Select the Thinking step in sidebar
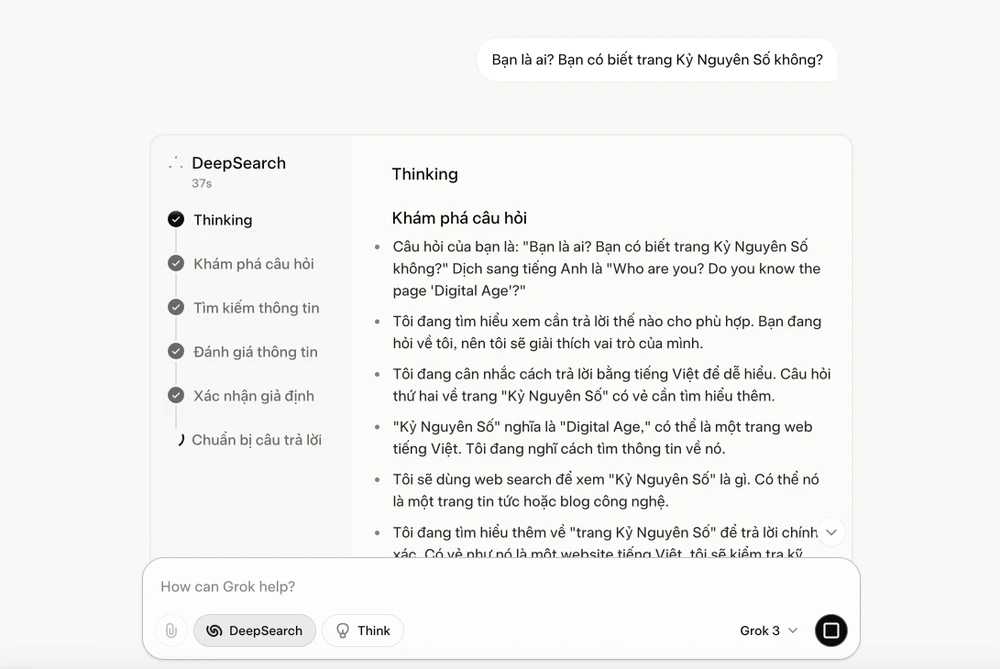Screen dimensions: 1000x669 [x=223, y=220]
